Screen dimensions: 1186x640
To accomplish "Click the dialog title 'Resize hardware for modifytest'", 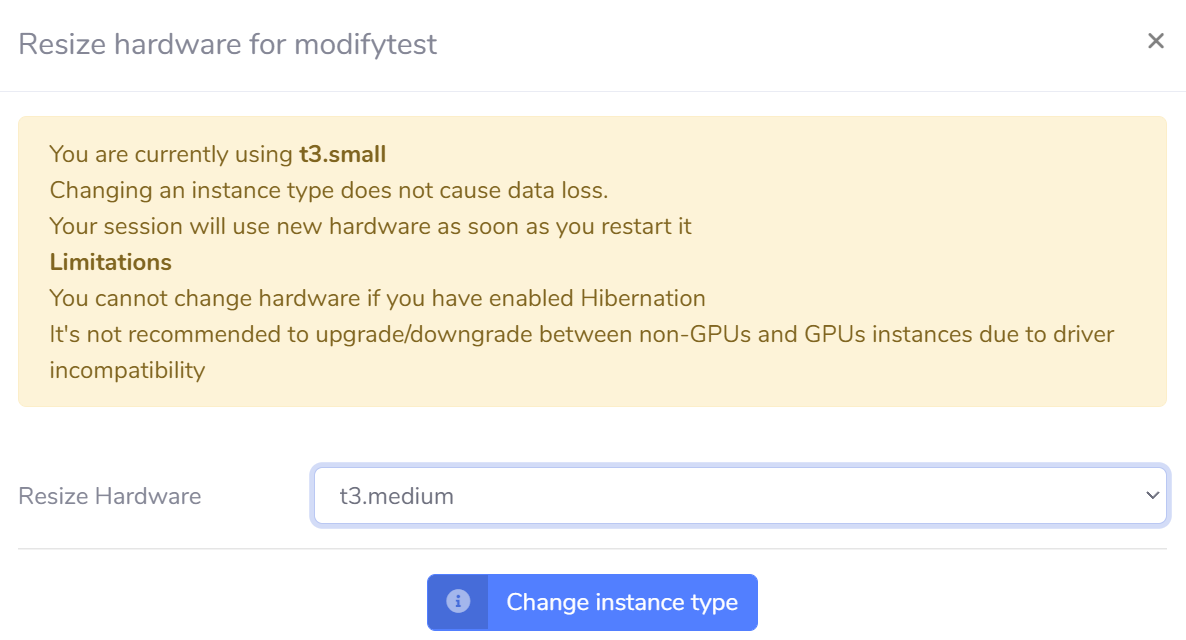I will (229, 44).
